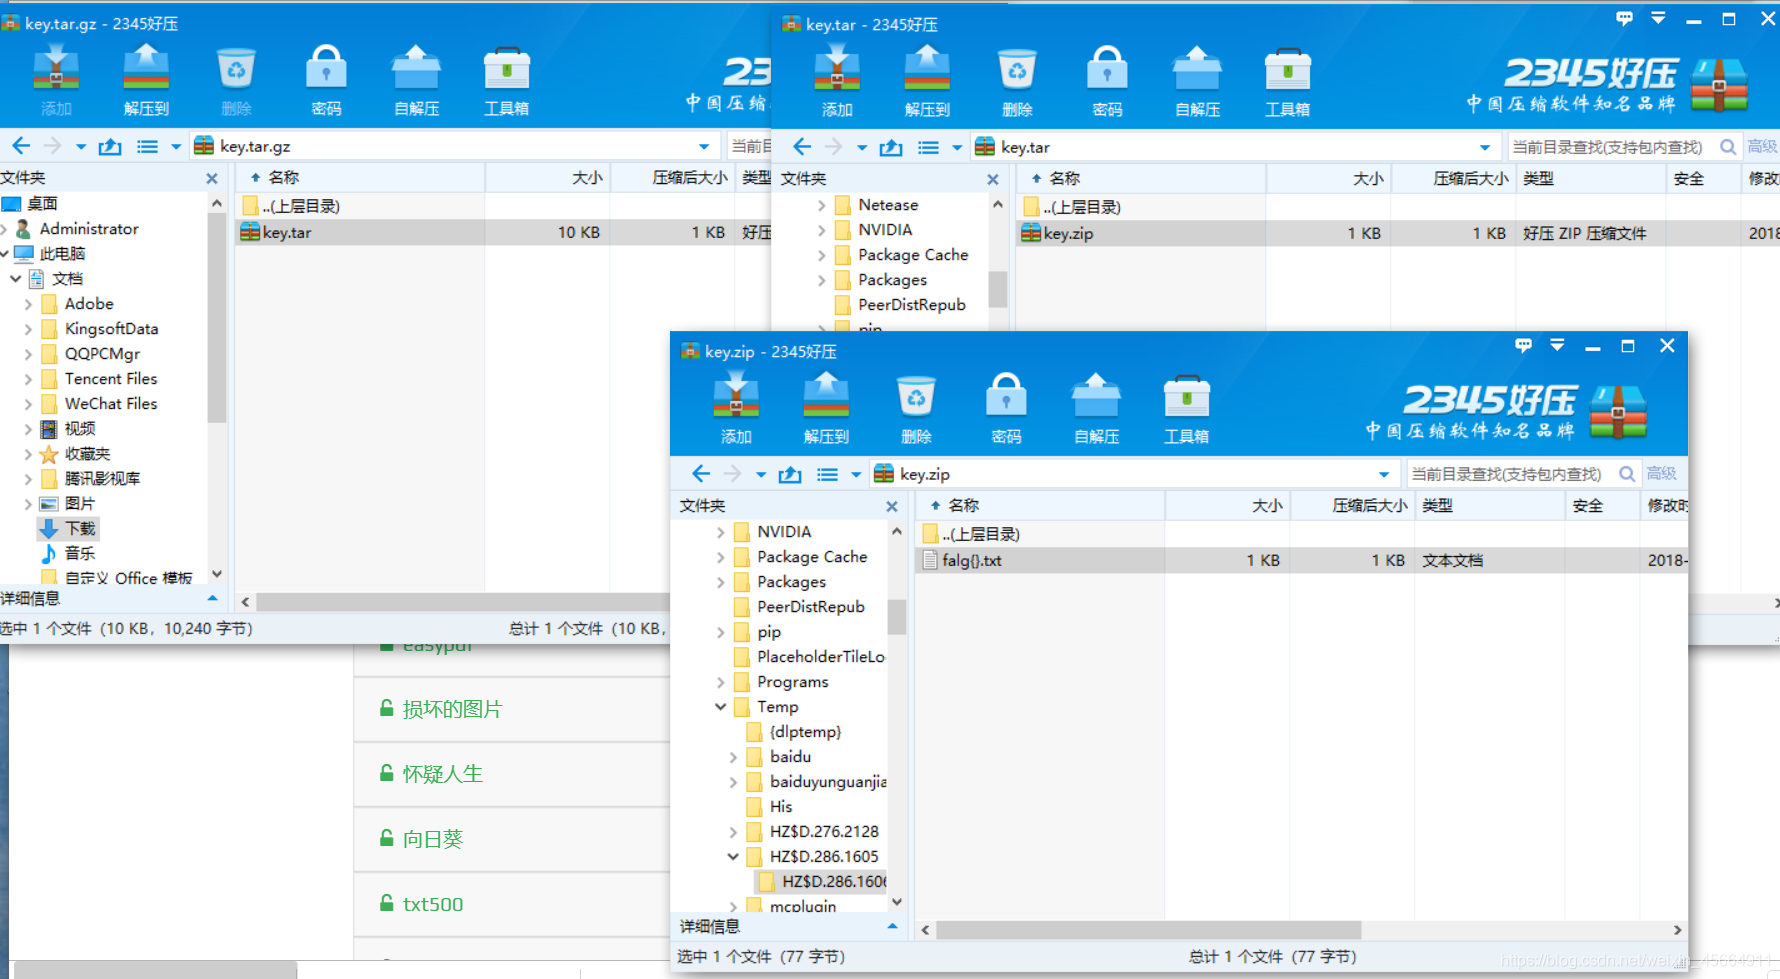Collapse the Temp folder tree node

click(x=721, y=707)
